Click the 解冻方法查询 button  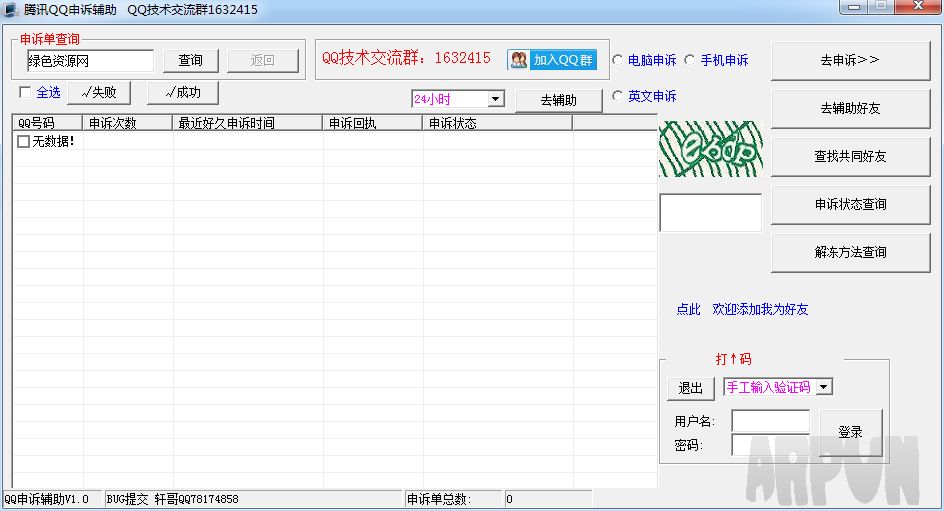[850, 253]
